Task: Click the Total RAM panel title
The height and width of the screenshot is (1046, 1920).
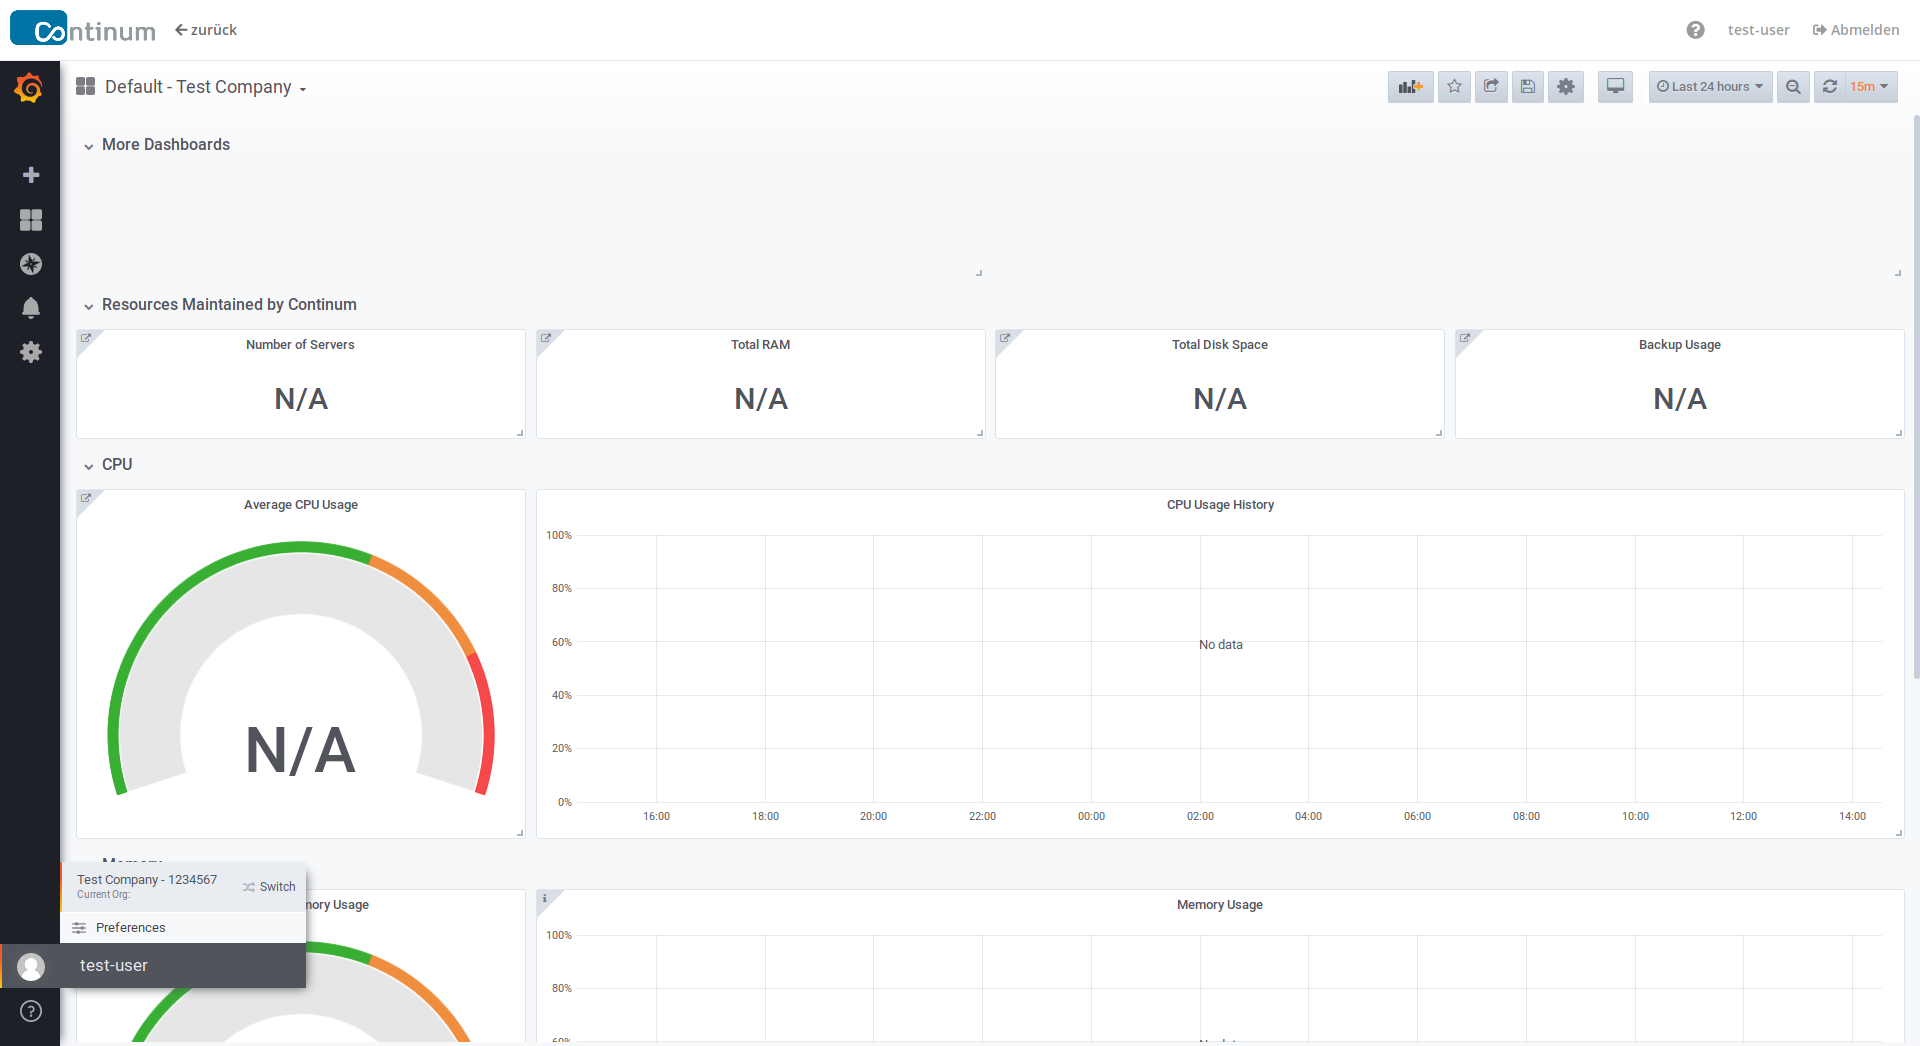Action: click(760, 345)
